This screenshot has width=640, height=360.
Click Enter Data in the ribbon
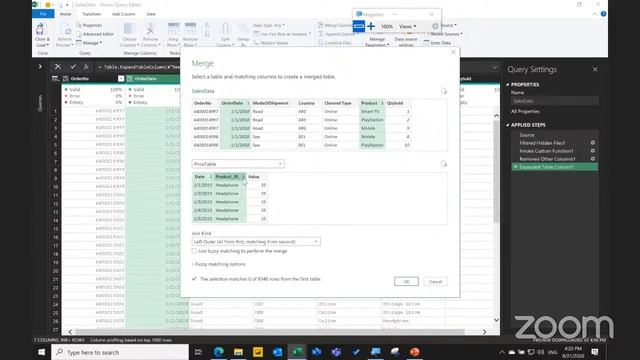coord(437,43)
